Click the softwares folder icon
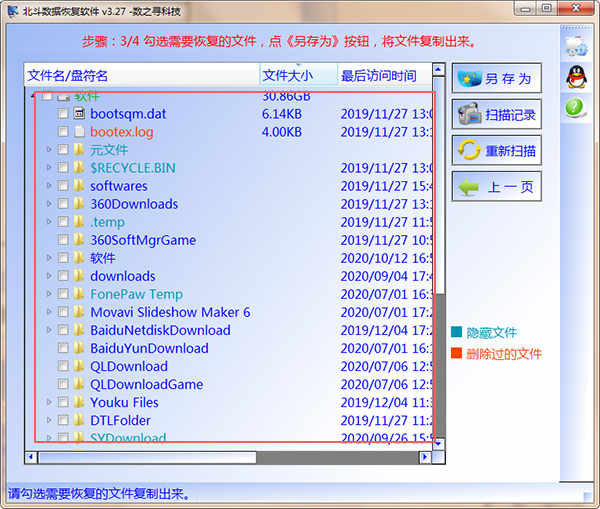This screenshot has height=509, width=600. (x=79, y=186)
